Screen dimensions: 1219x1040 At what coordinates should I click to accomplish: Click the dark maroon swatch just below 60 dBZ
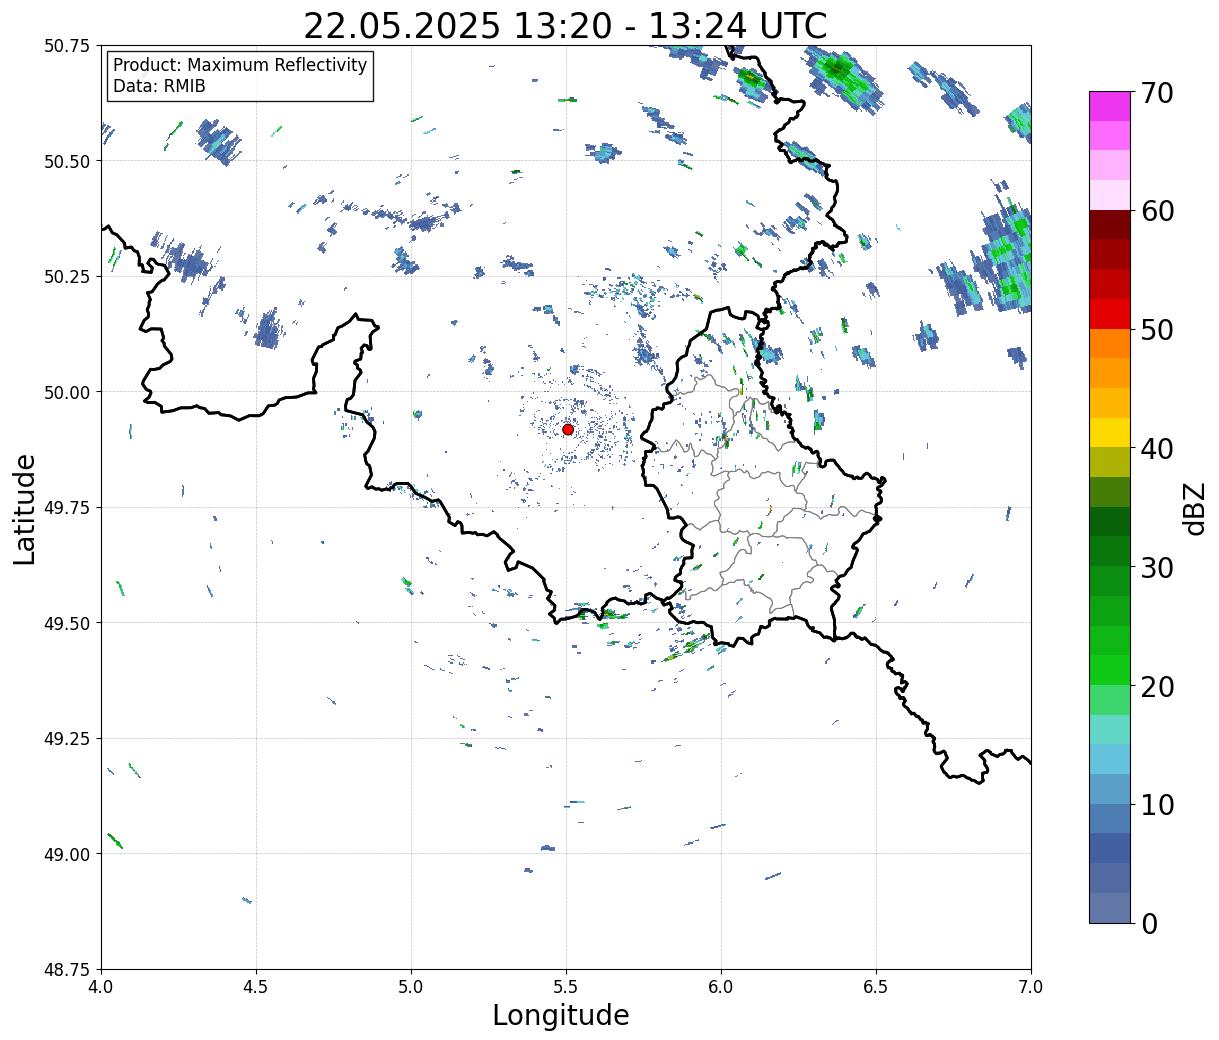[x=1110, y=225]
